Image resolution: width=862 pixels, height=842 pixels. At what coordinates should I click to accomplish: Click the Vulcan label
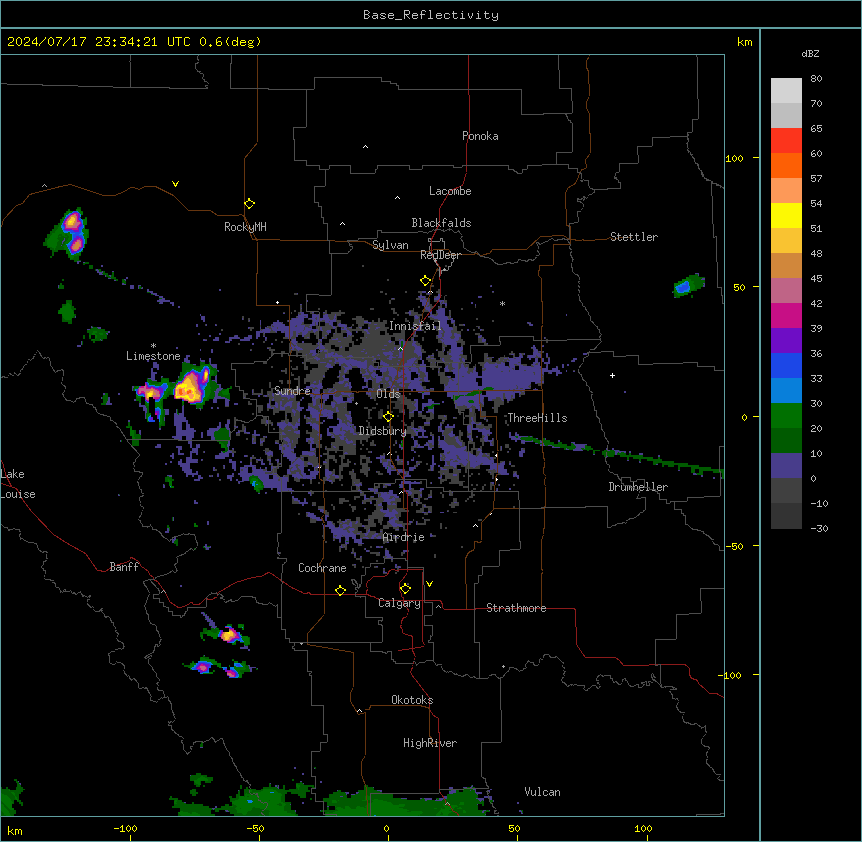coord(542,792)
